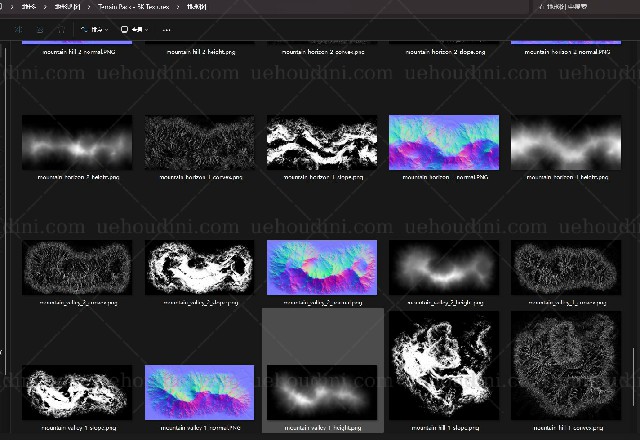Click file name 'mountain valley 1 normal.PNG'
The image size is (640, 440).
tap(200, 428)
